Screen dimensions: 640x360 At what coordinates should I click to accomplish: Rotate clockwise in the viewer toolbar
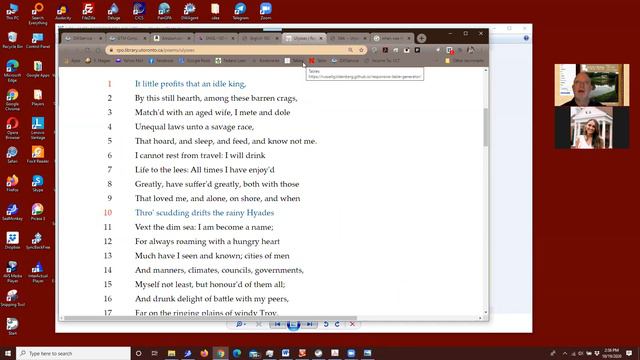point(337,324)
